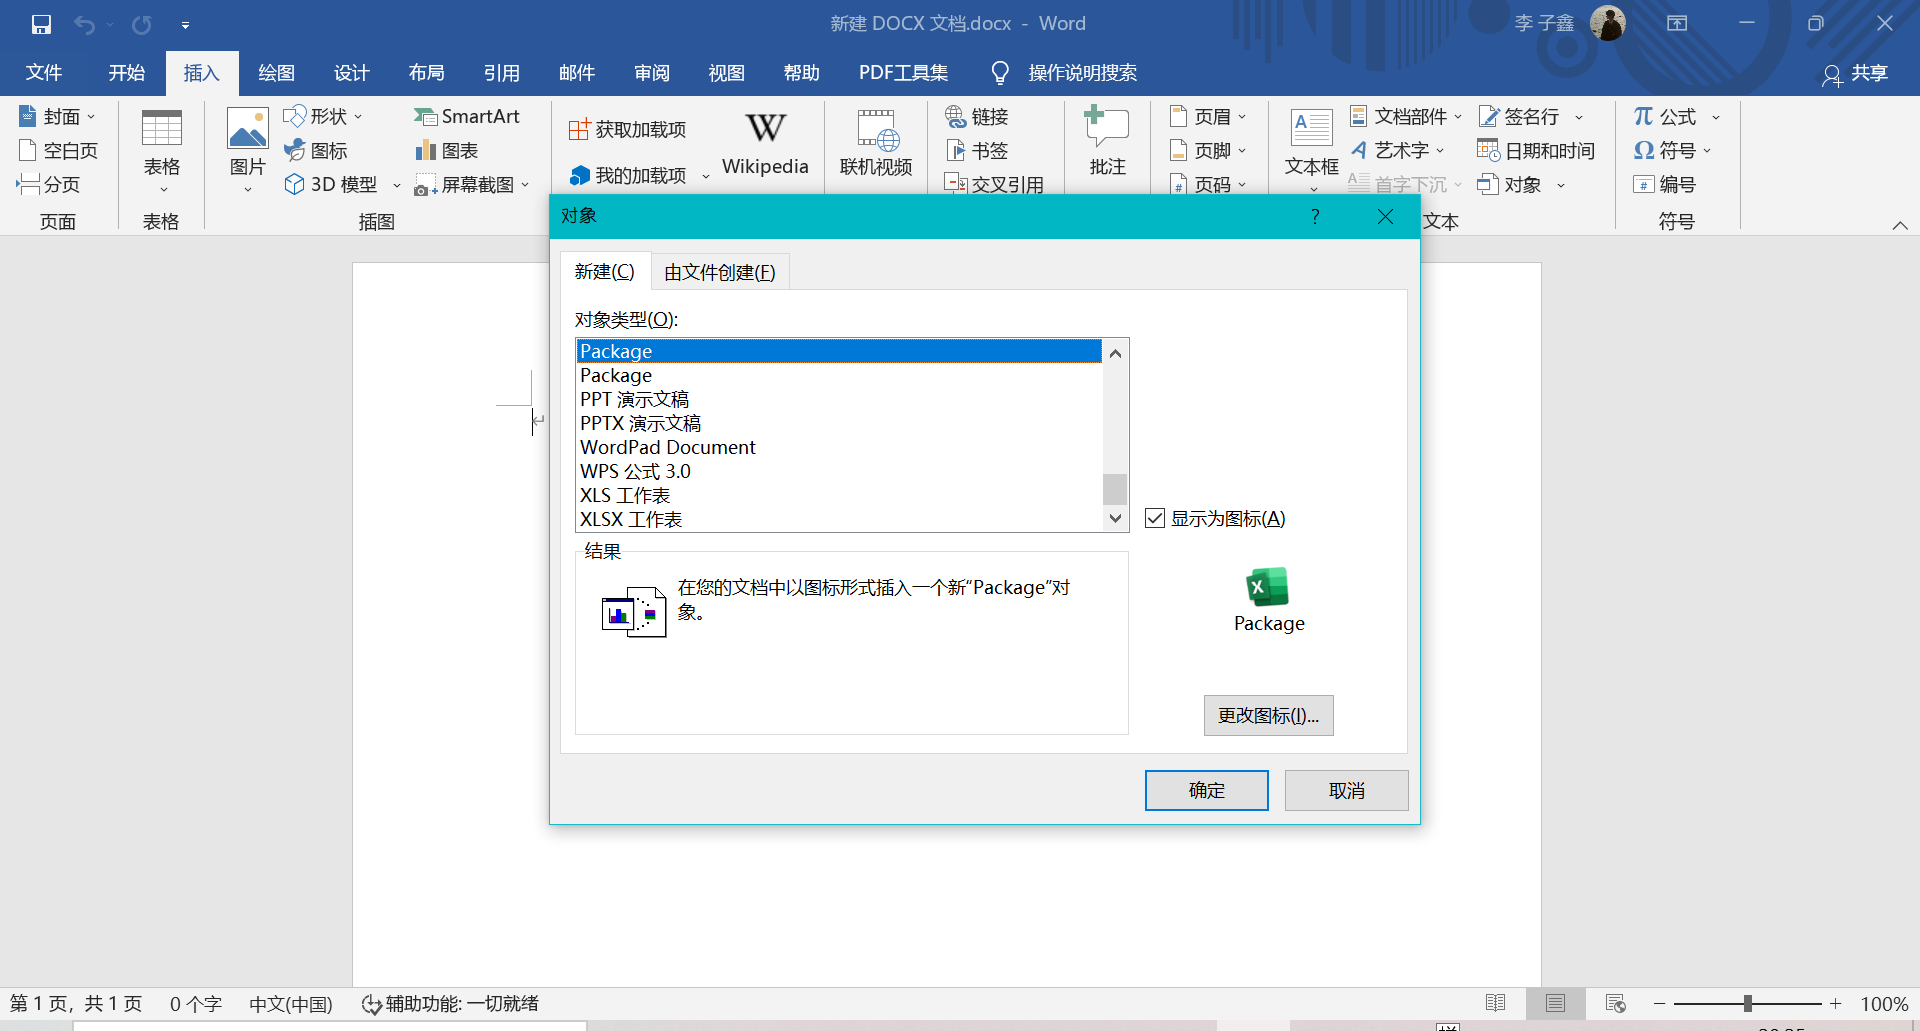This screenshot has height=1031, width=1920.
Task: Click the 共享 share button
Action: pos(1856,73)
